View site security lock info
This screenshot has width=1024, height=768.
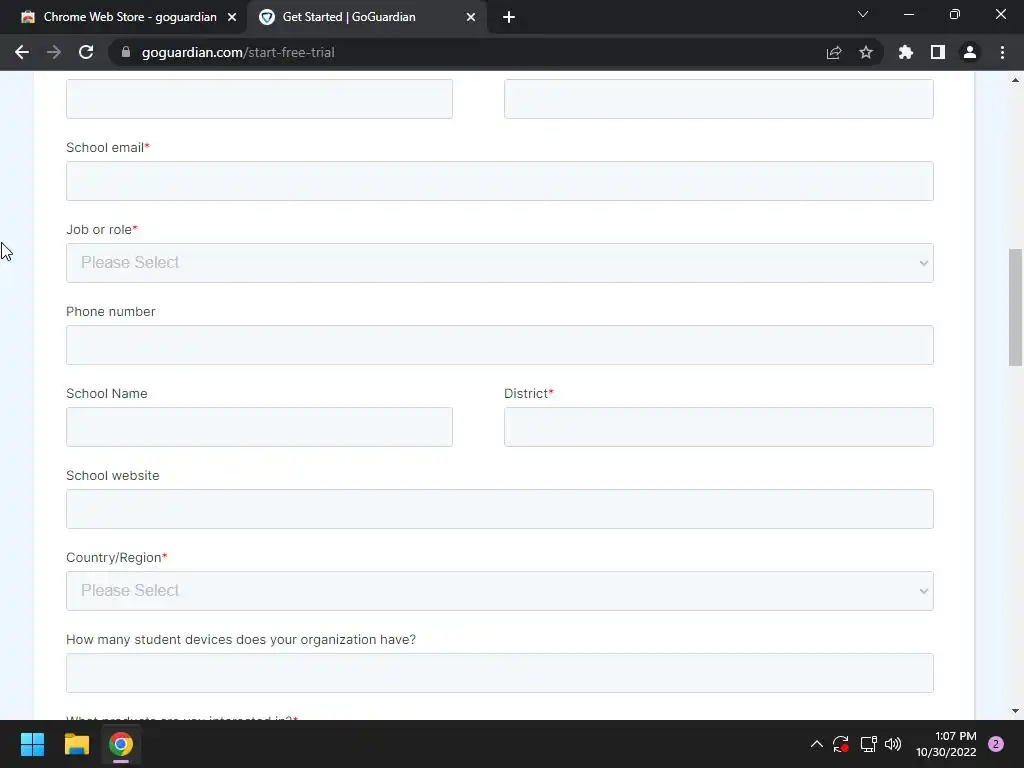click(x=126, y=52)
